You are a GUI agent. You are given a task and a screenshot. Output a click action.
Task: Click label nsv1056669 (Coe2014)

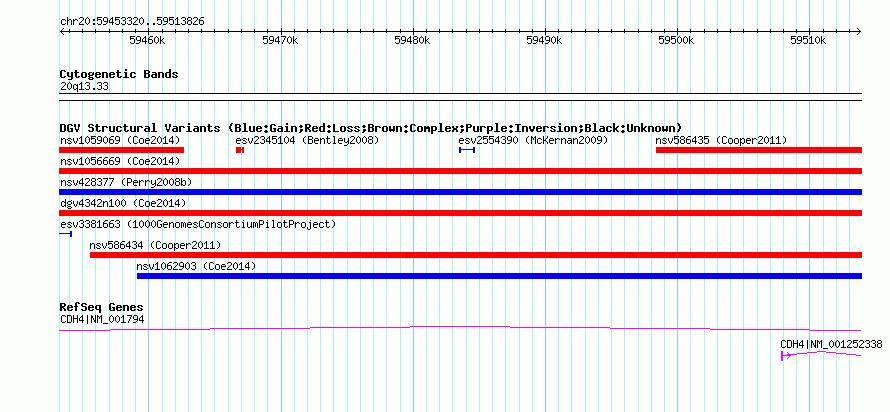coord(120,161)
